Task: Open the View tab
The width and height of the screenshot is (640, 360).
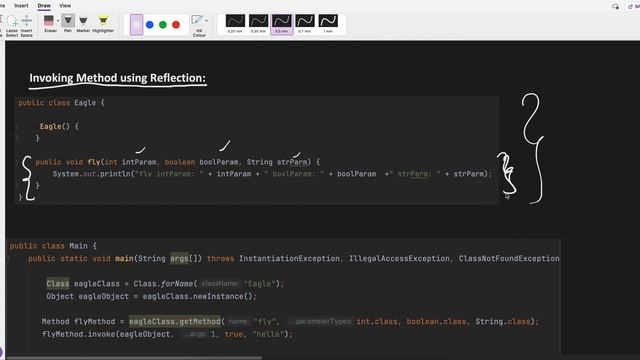Action: [x=65, y=6]
